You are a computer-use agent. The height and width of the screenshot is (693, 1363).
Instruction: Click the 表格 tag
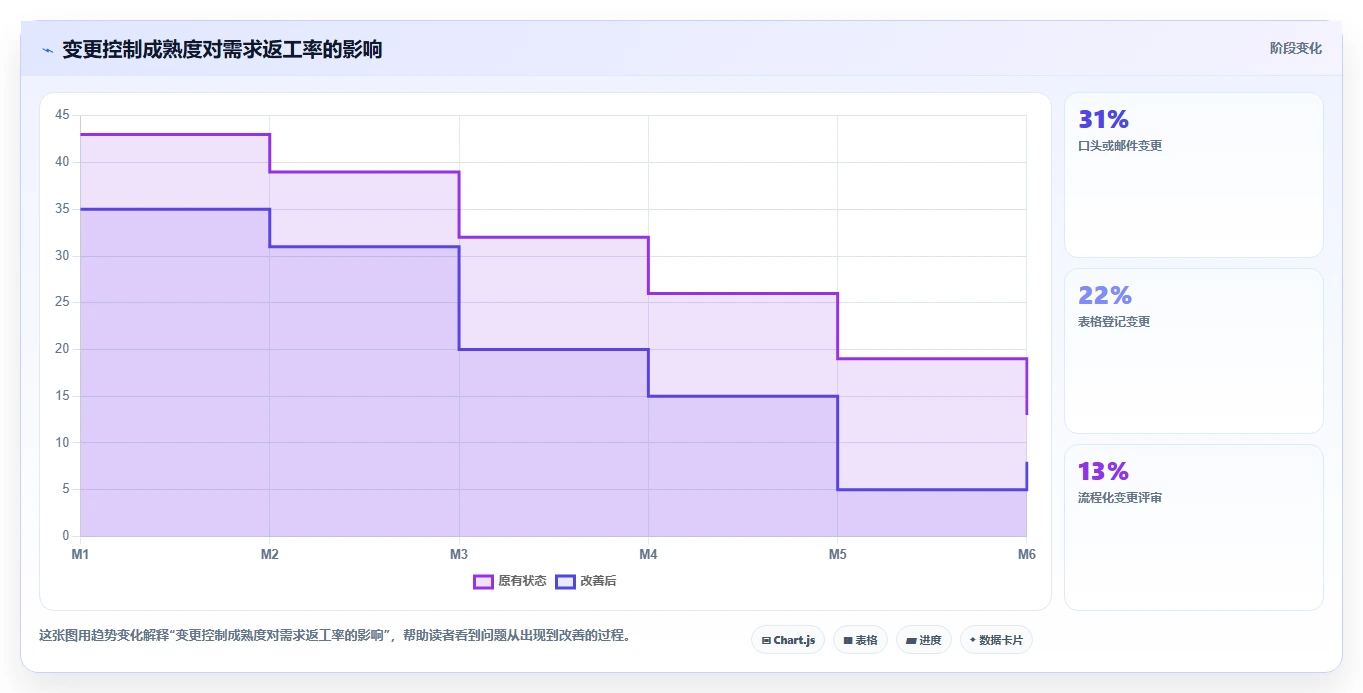[860, 640]
